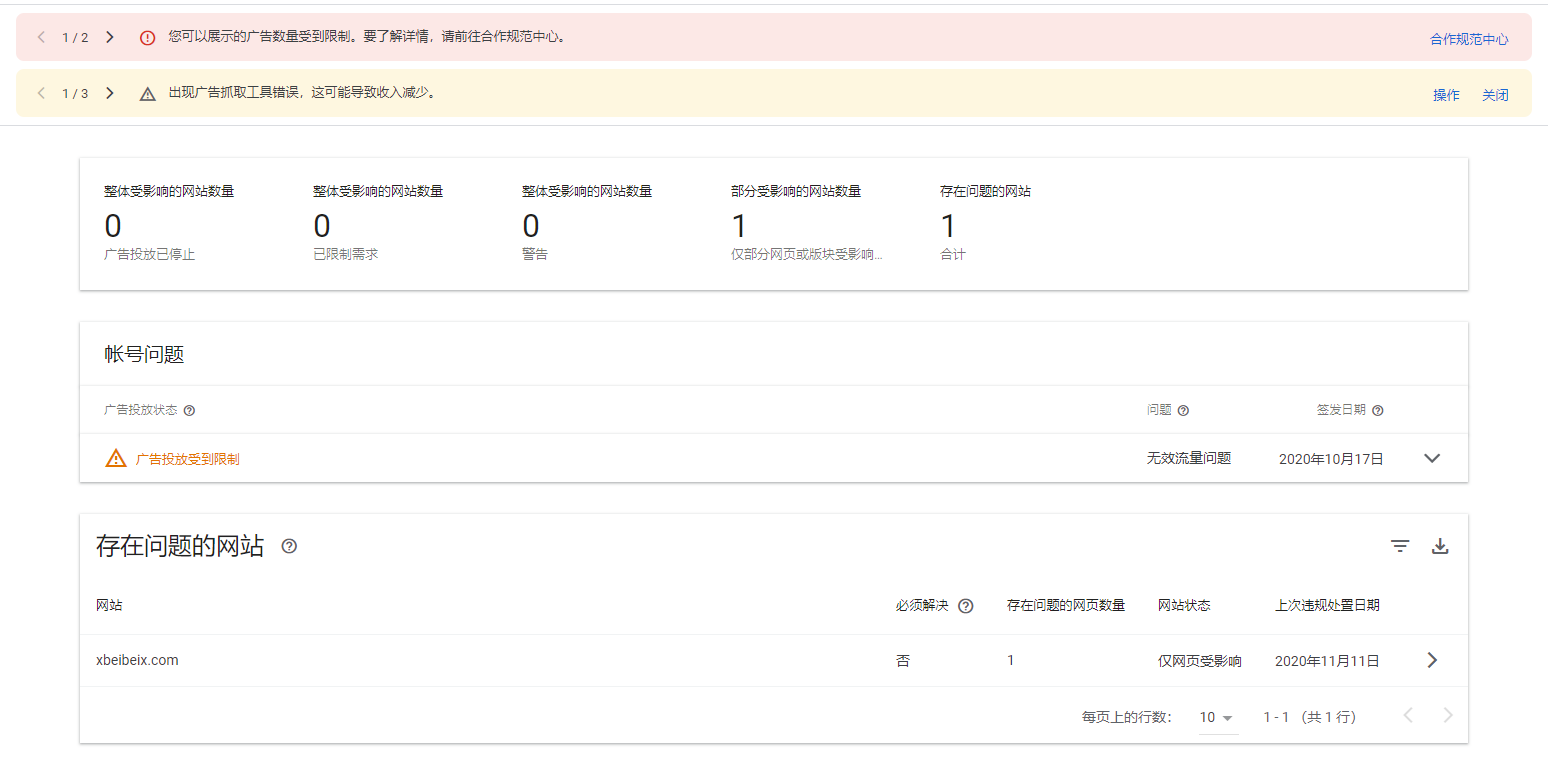Click the 广告投放已停止 summary count
1548x775 pixels.
[113, 226]
